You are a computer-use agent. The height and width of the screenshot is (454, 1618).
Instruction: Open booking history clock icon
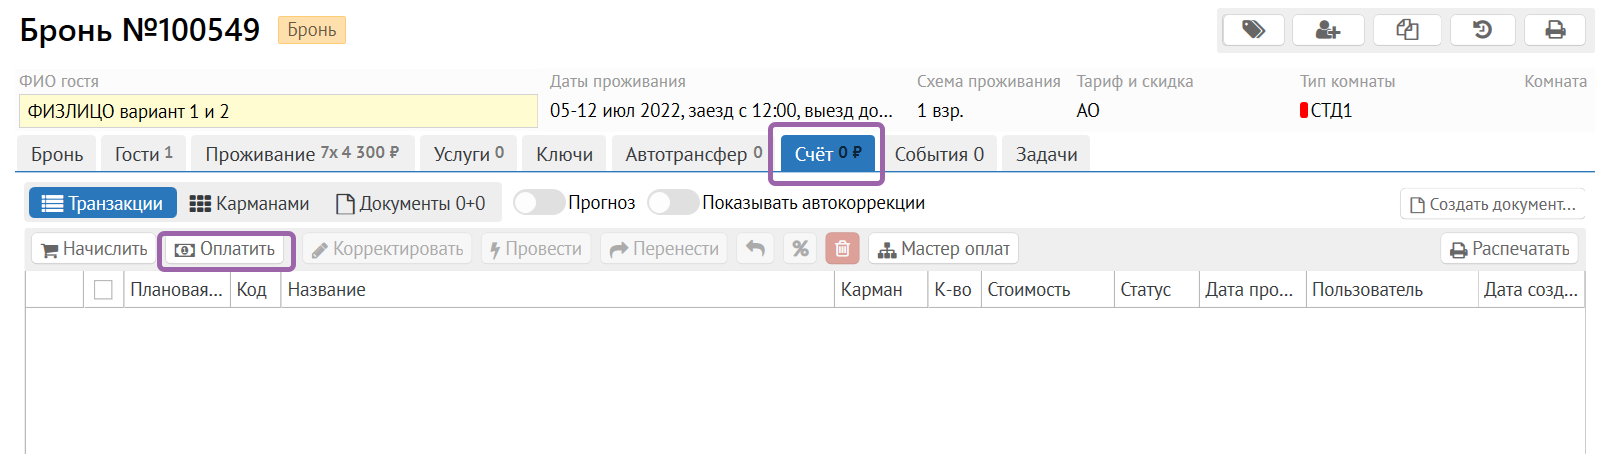(x=1482, y=30)
